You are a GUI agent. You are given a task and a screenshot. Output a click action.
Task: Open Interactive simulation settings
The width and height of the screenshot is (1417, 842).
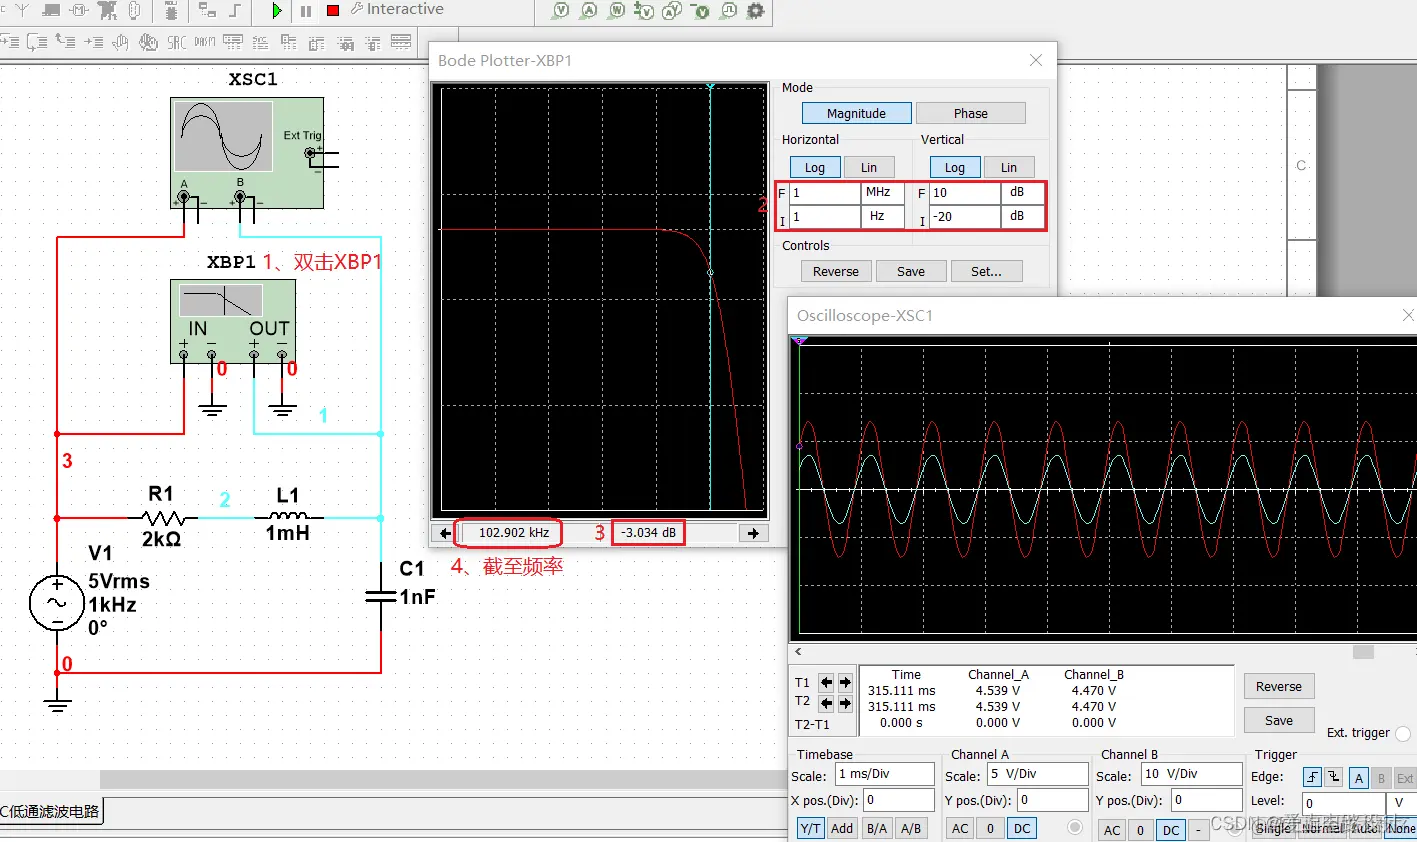pos(397,9)
